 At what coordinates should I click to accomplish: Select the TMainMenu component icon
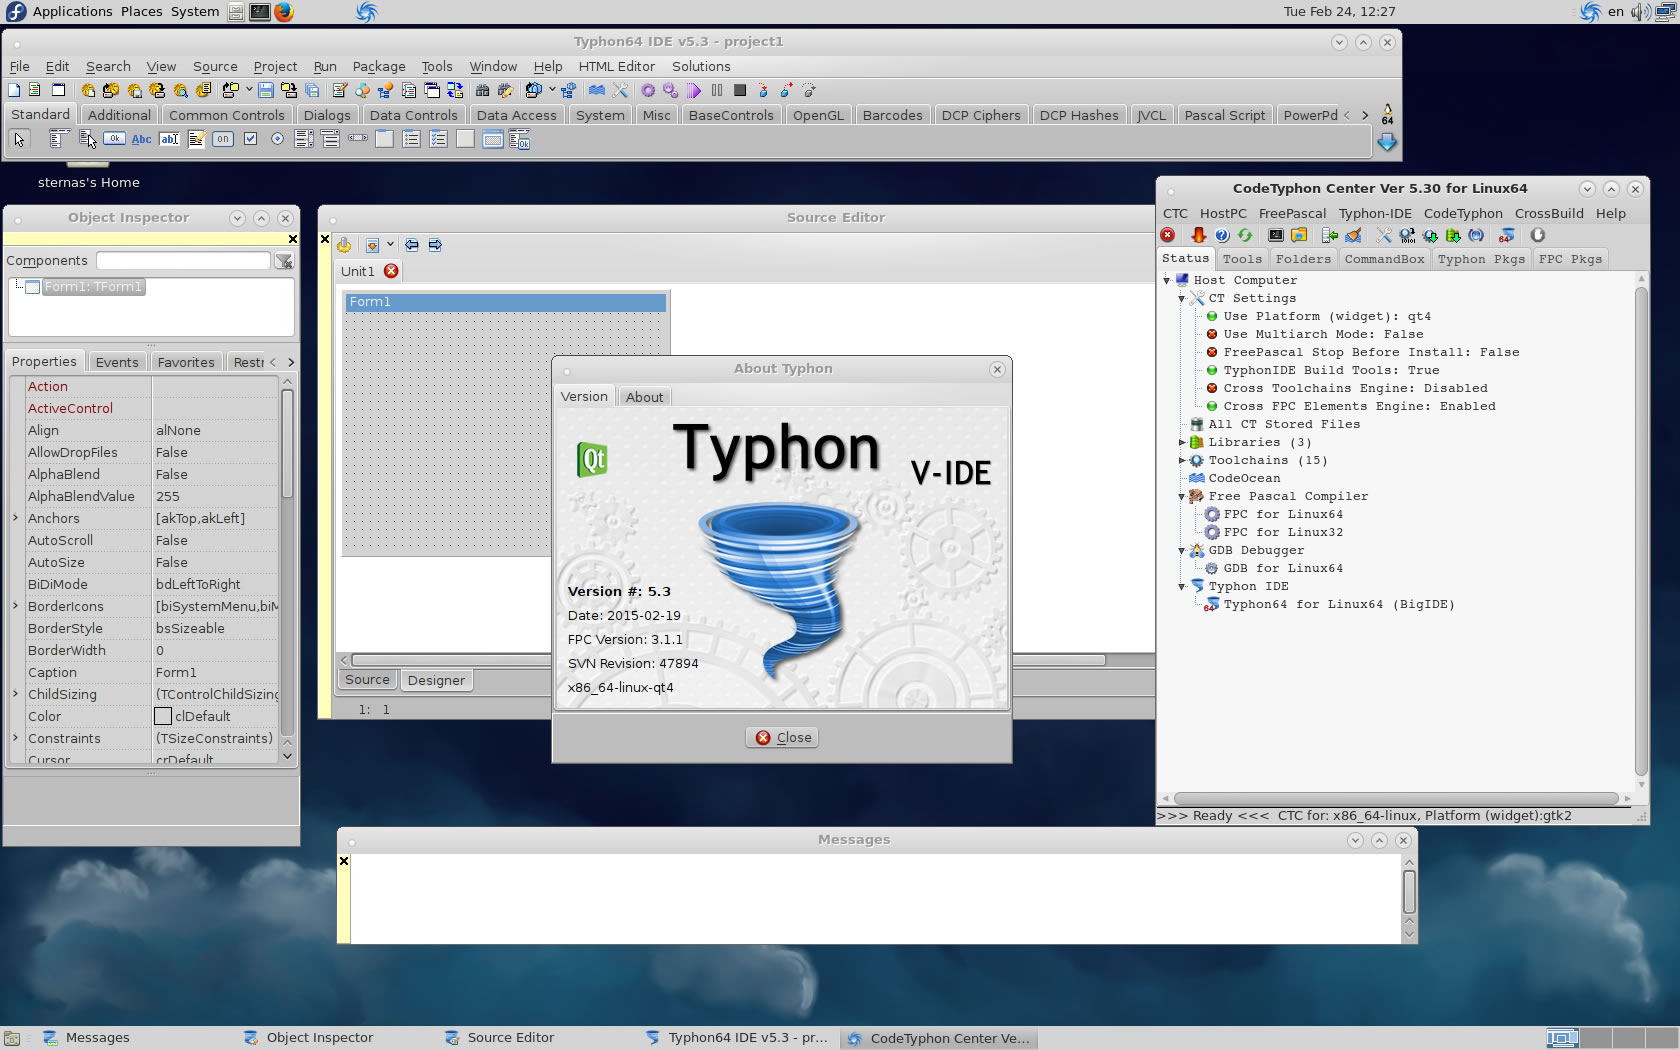point(59,139)
